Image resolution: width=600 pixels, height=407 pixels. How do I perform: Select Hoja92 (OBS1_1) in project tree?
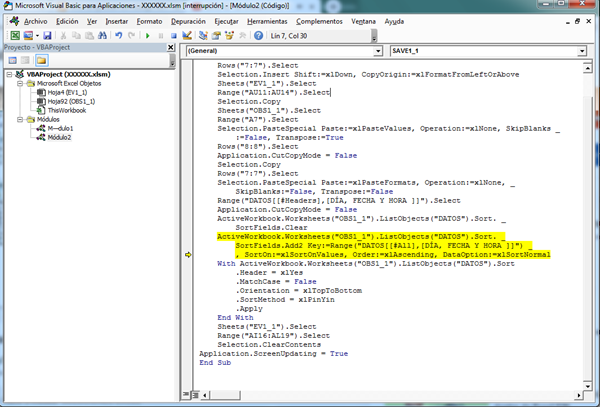click(70, 101)
